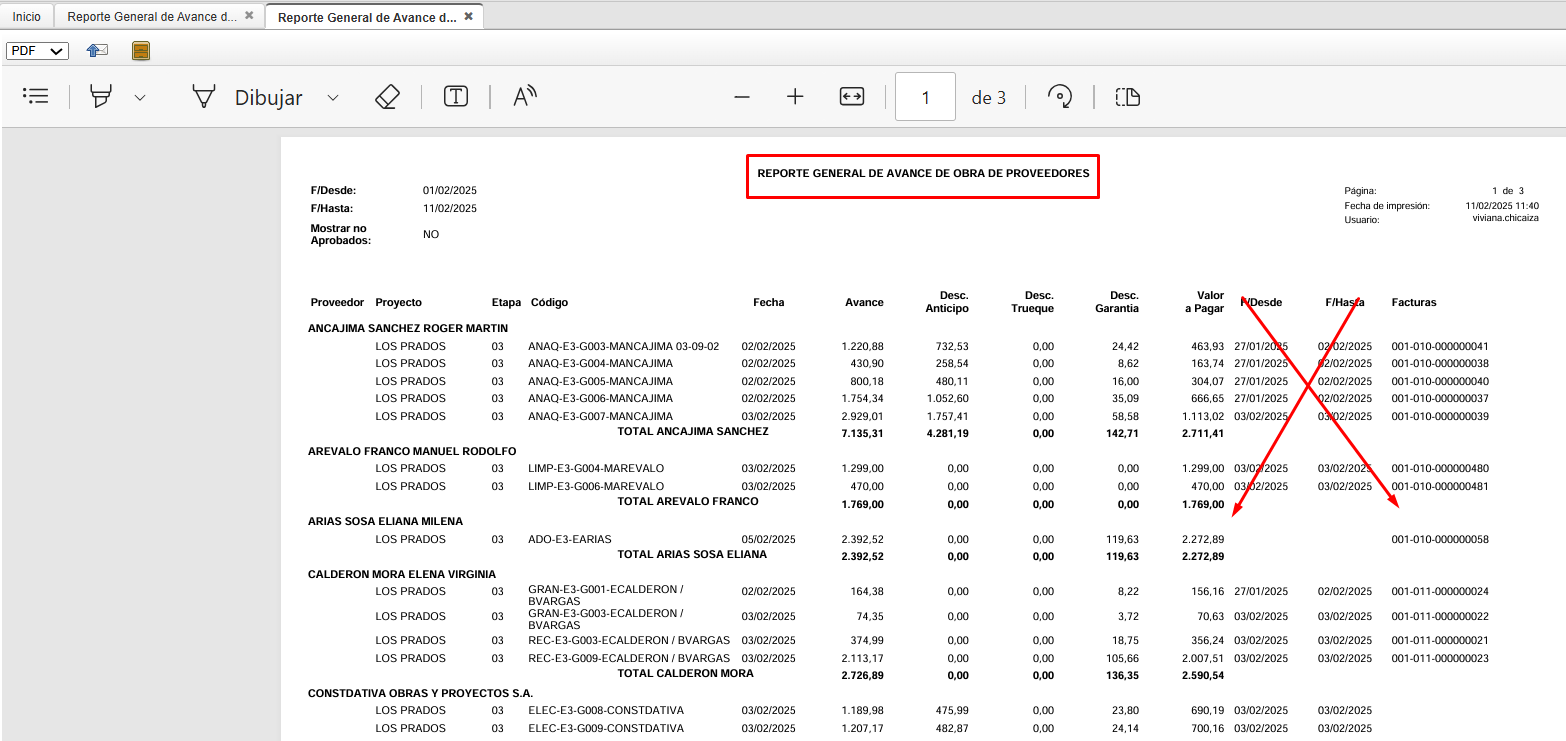This screenshot has width=1566, height=741.
Task: Expand the Dibujar pen options chevron
Action: [x=333, y=97]
